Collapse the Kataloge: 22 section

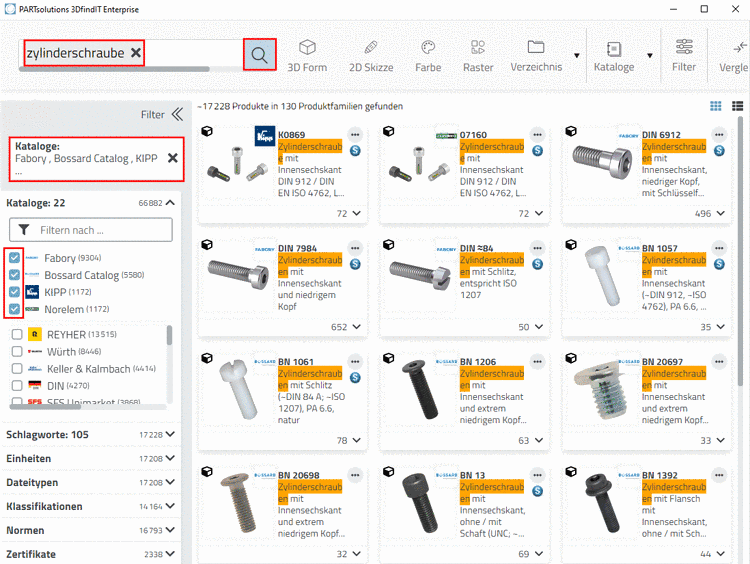pyautogui.click(x=170, y=203)
